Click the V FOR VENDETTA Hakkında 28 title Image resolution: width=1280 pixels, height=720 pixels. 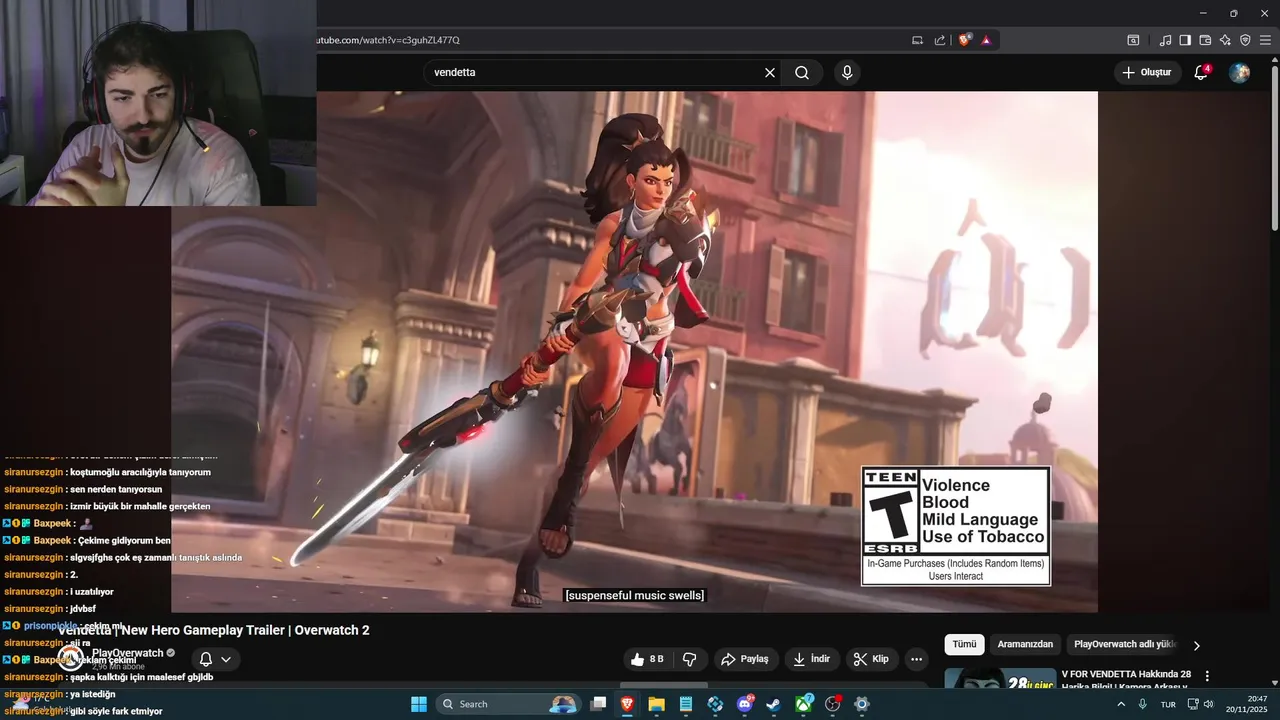coord(1126,675)
